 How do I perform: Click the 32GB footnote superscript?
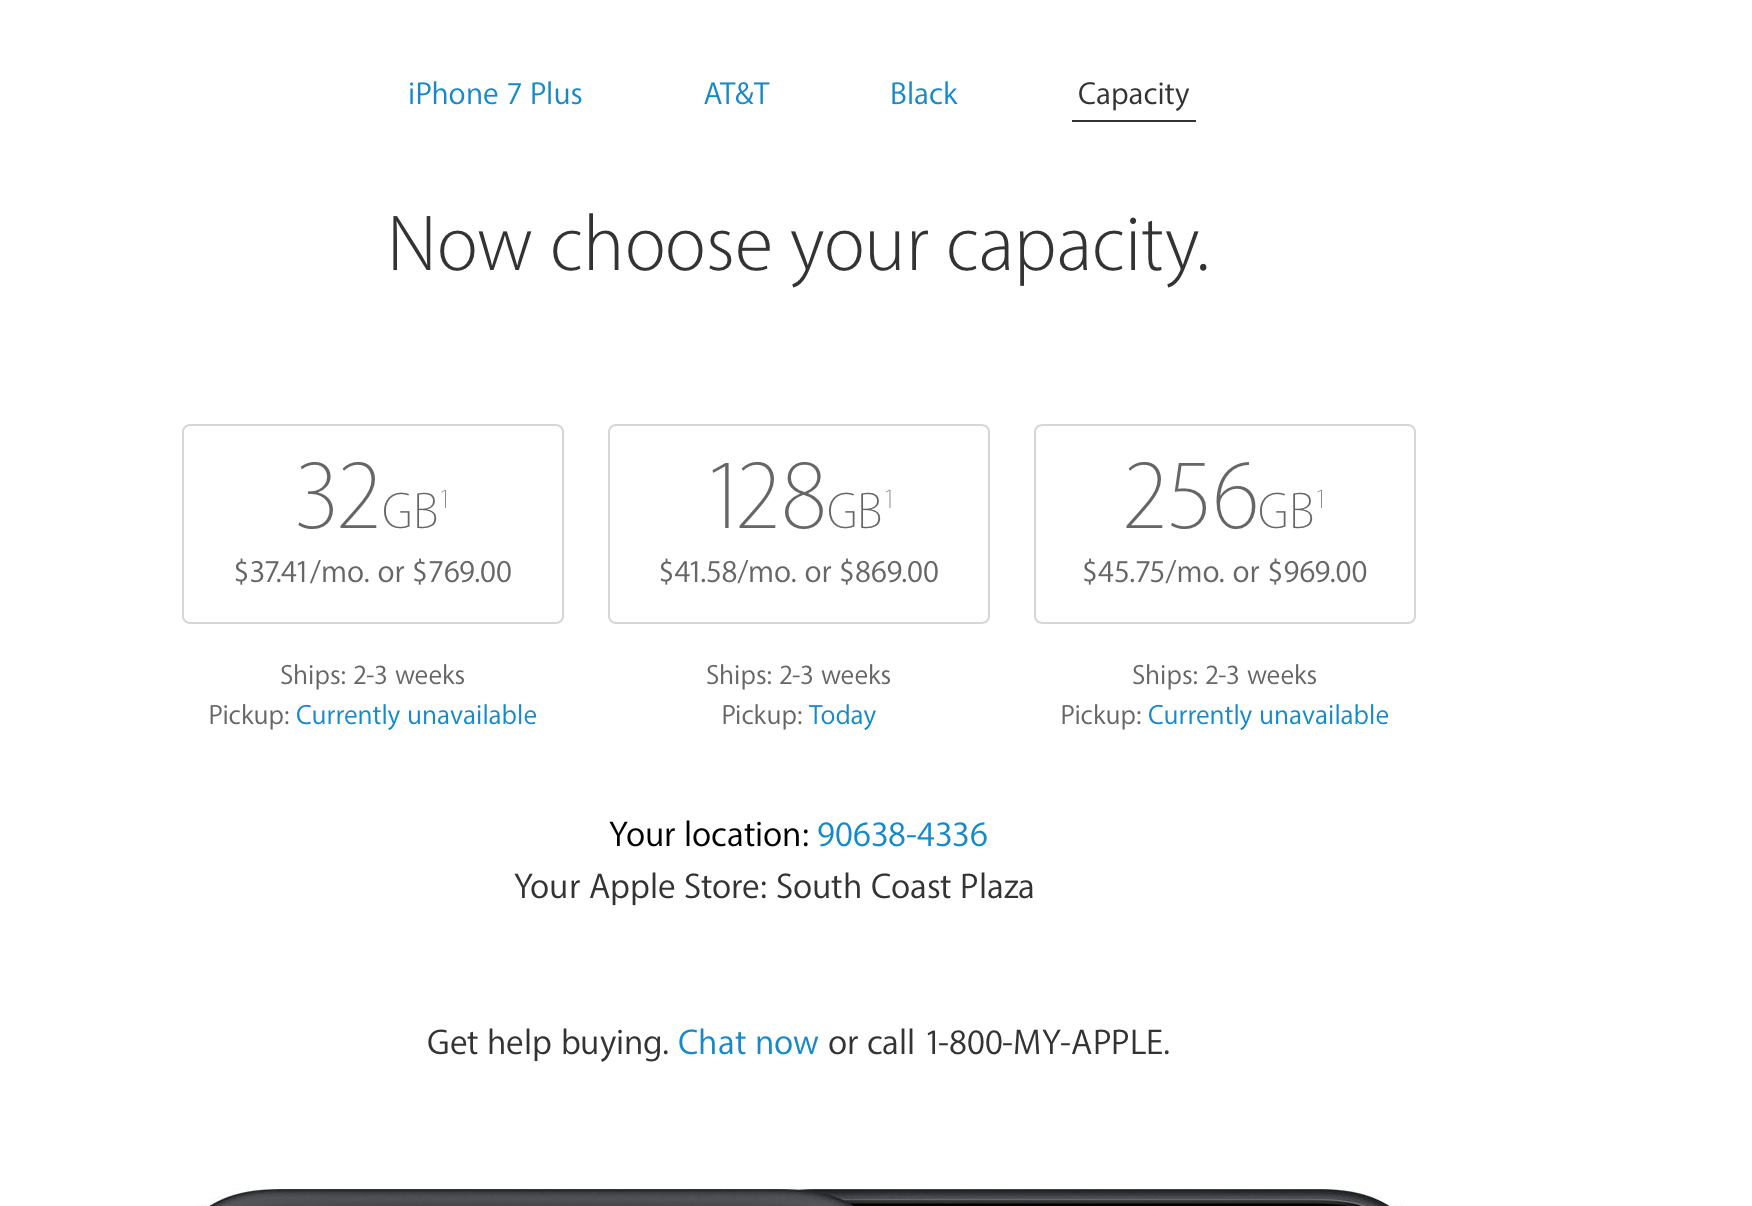tap(444, 498)
